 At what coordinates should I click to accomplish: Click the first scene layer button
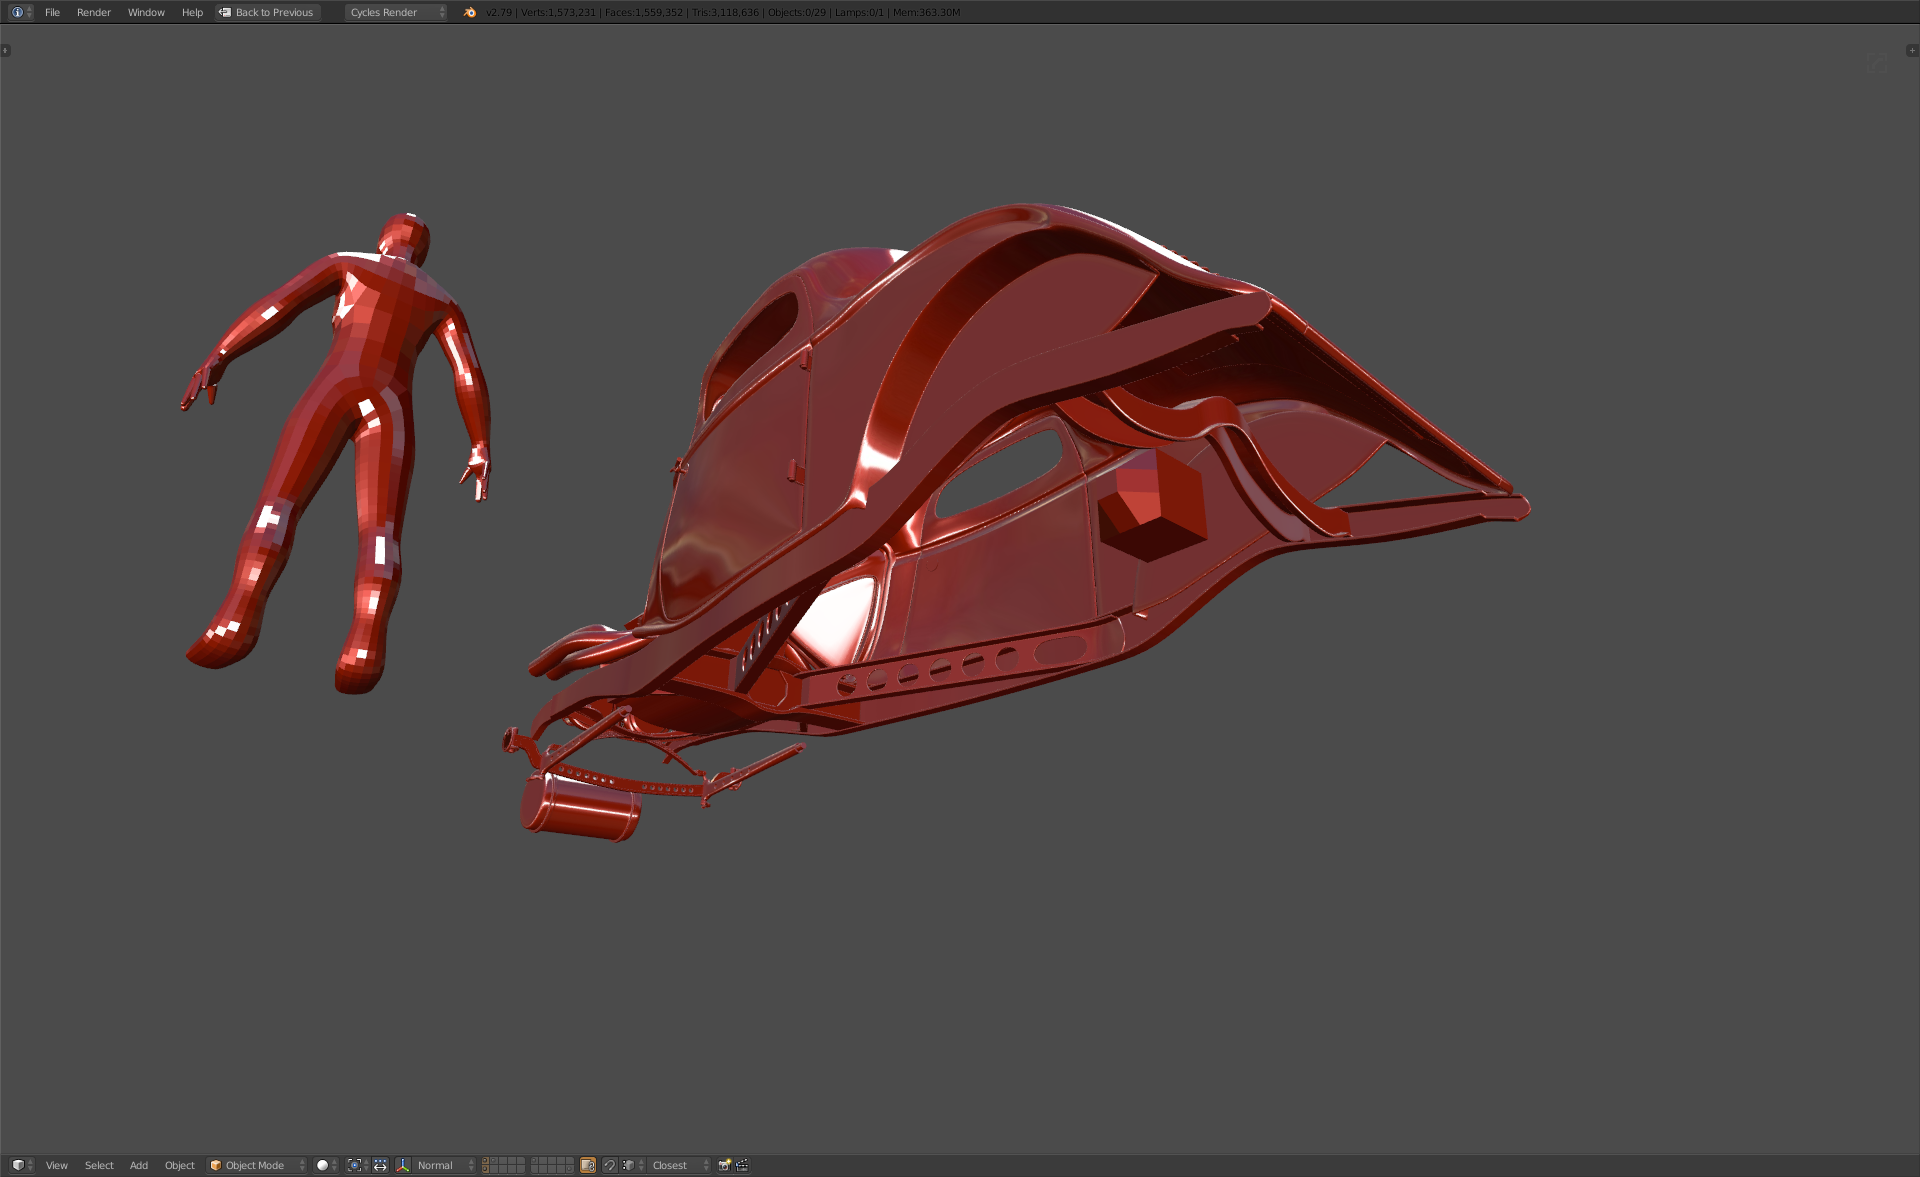[x=486, y=1161]
